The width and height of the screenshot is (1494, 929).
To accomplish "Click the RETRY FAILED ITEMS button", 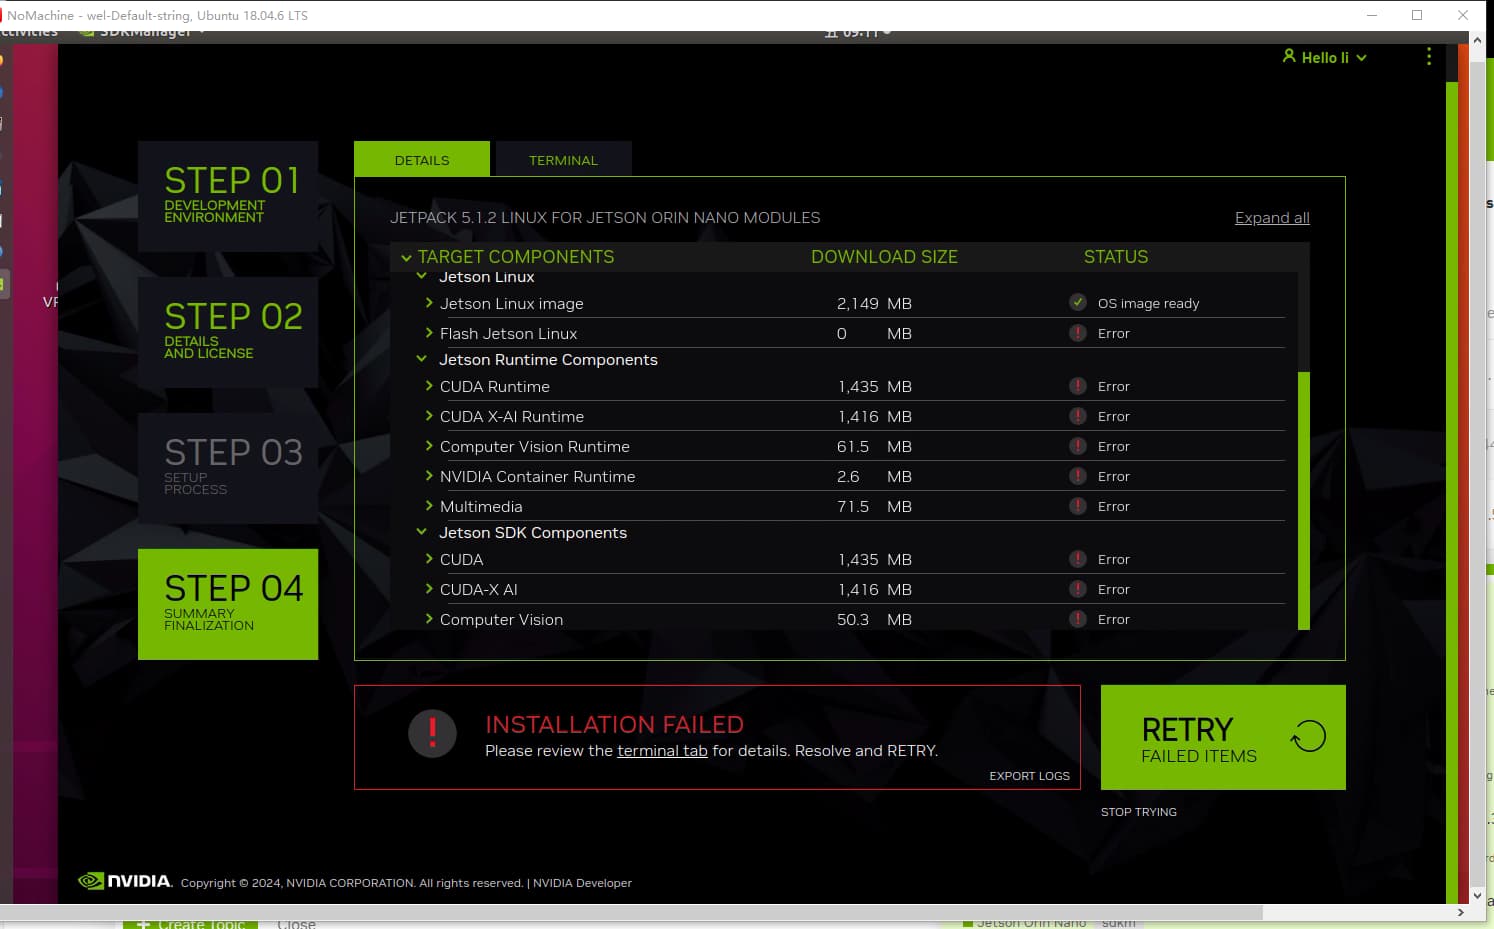I will point(1222,737).
